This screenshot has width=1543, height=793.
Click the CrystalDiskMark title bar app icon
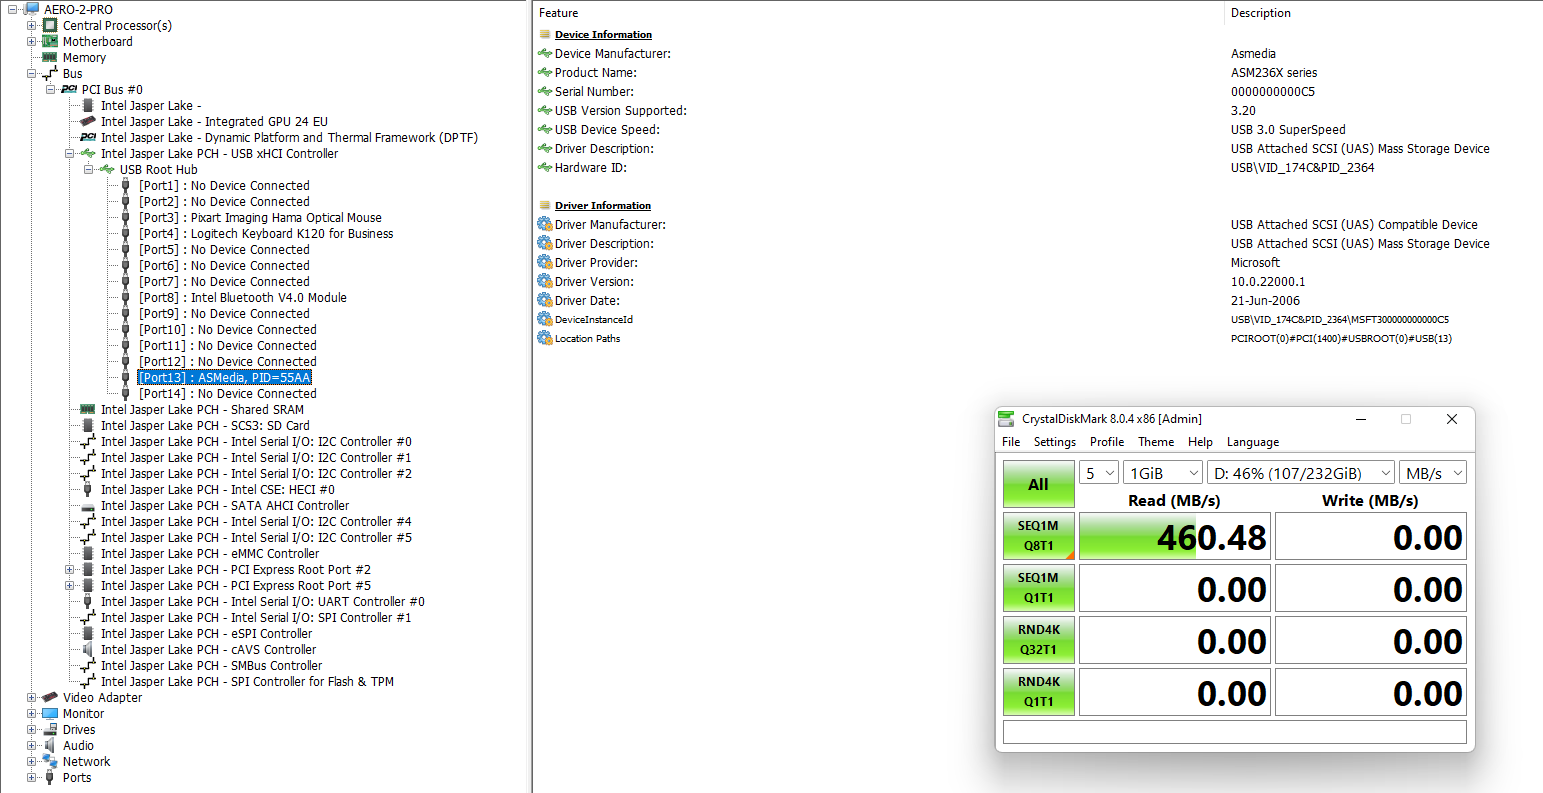(1006, 418)
